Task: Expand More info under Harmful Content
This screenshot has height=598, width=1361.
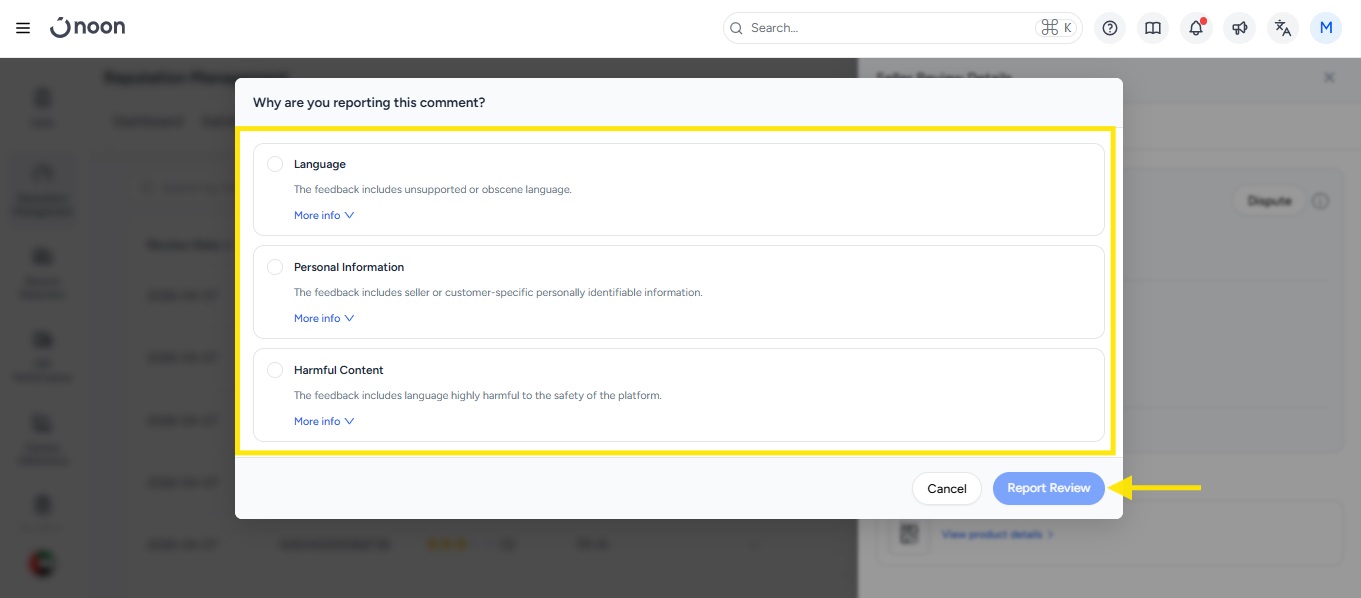Action: pos(324,421)
